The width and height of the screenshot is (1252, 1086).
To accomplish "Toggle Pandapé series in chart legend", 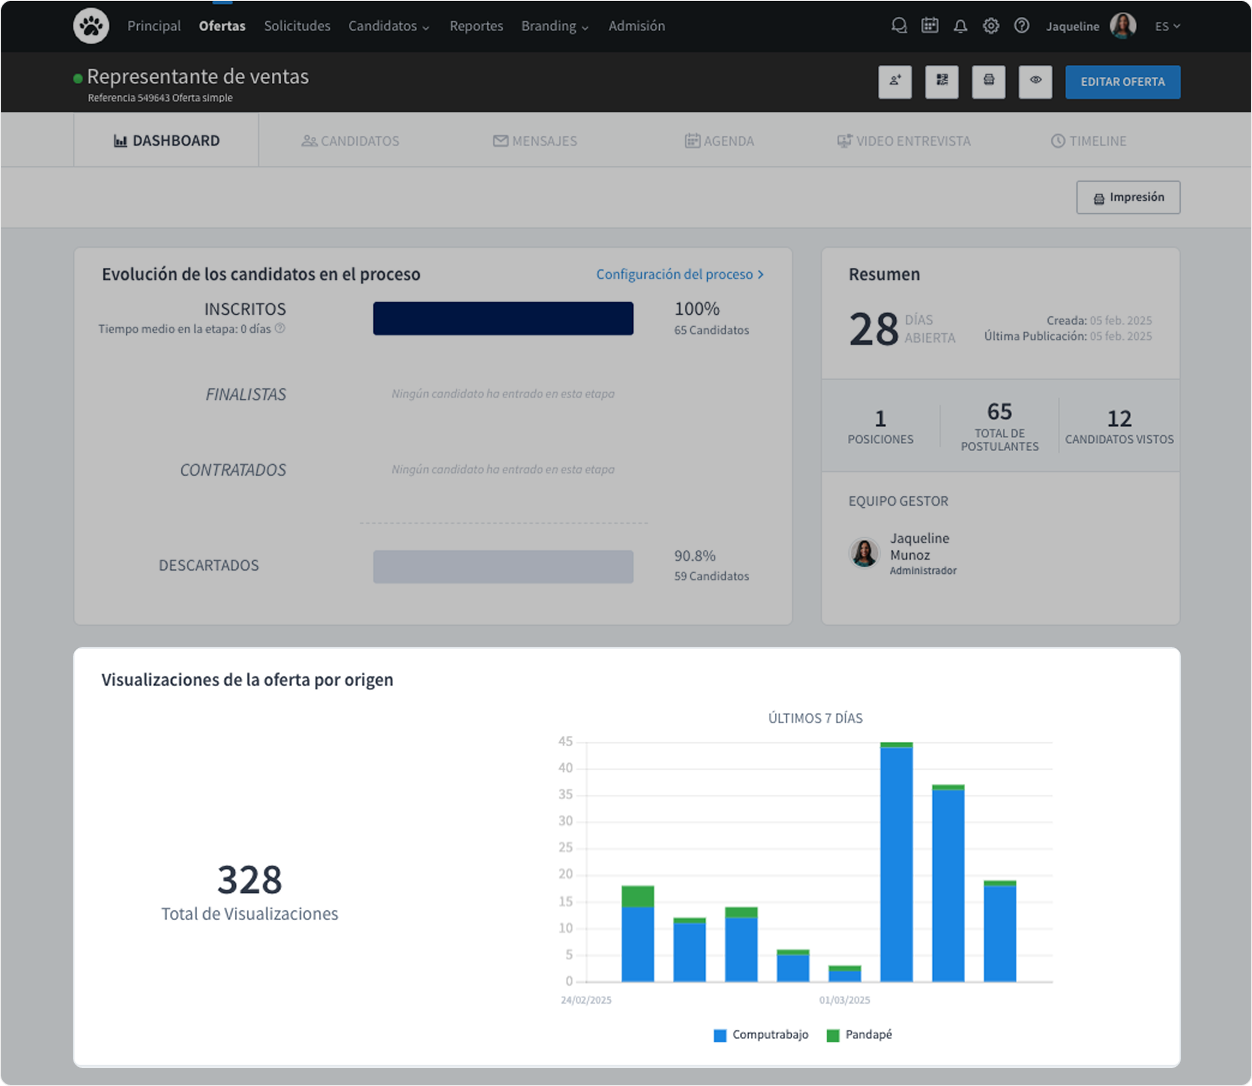I will (x=859, y=1035).
